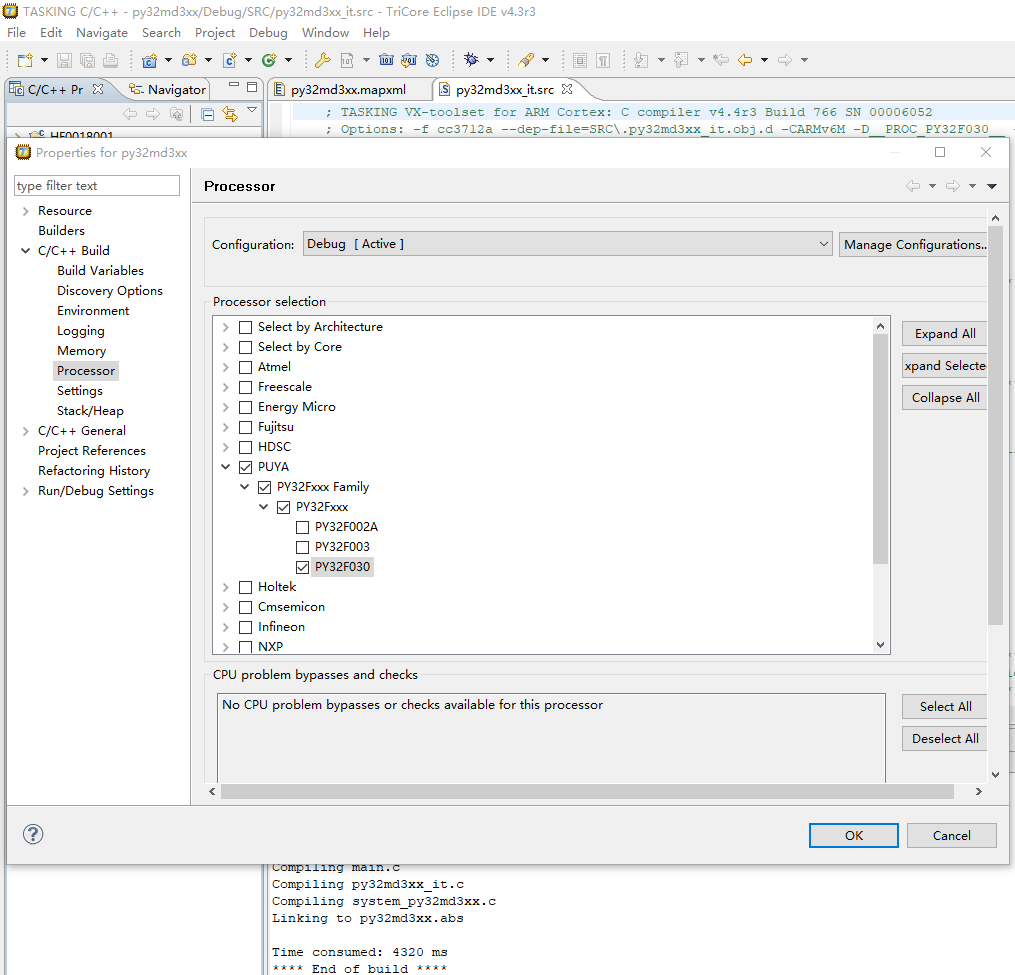The image size is (1015, 975).
Task: Toggle block selection mode icon
Action: 580,60
